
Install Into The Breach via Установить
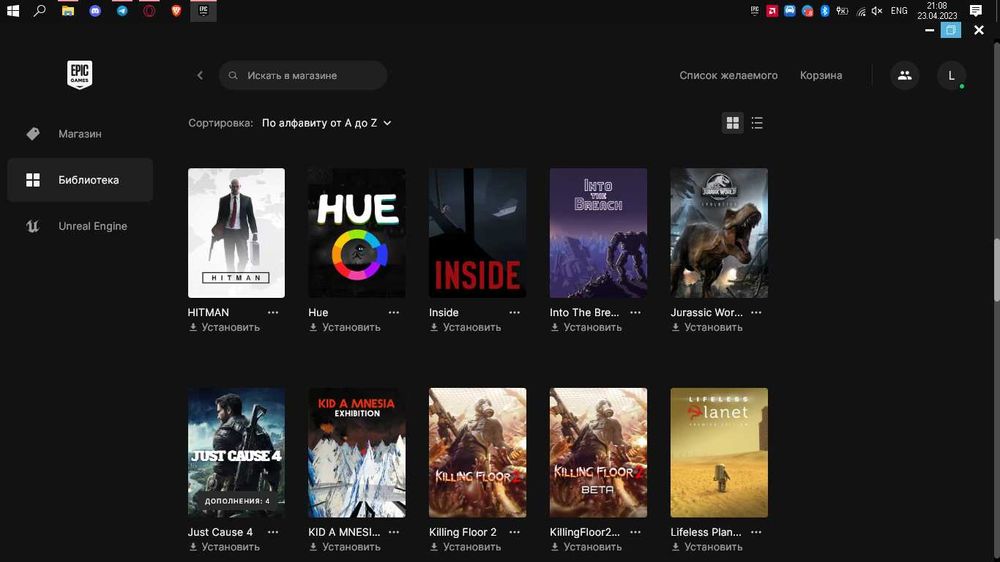click(586, 327)
